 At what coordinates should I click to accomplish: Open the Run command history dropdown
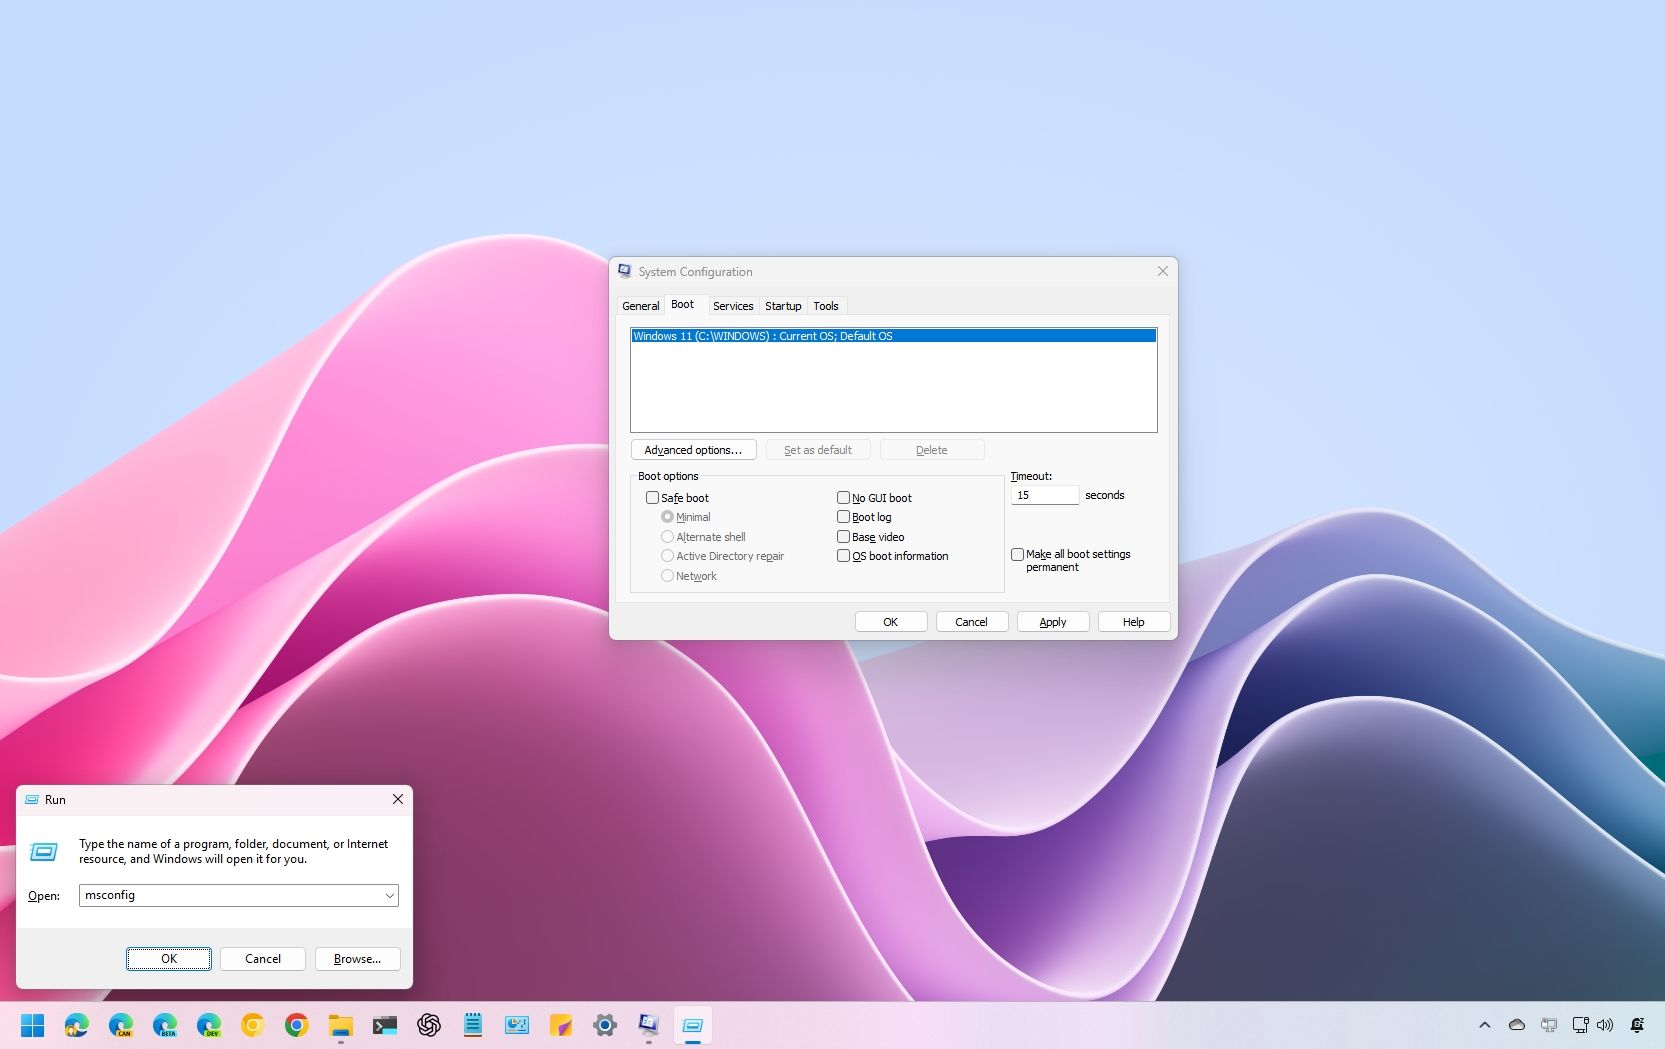[x=390, y=895]
